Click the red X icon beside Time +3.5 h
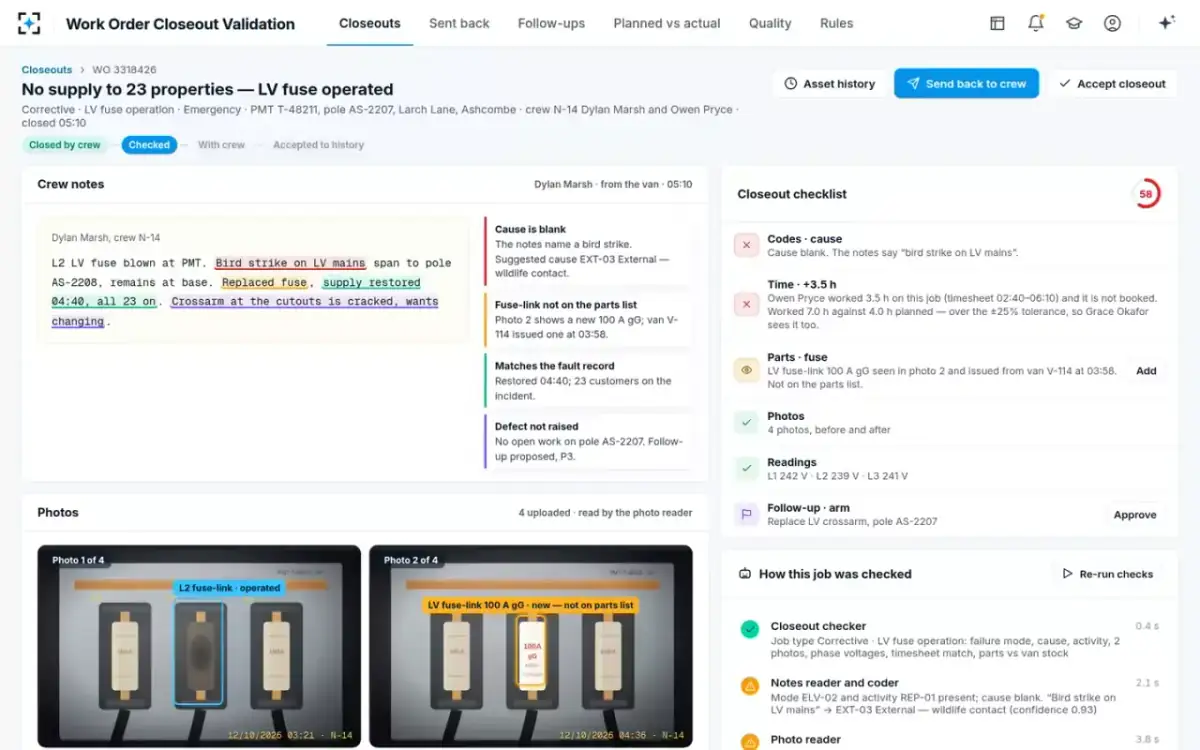The height and width of the screenshot is (750, 1200). (x=746, y=304)
